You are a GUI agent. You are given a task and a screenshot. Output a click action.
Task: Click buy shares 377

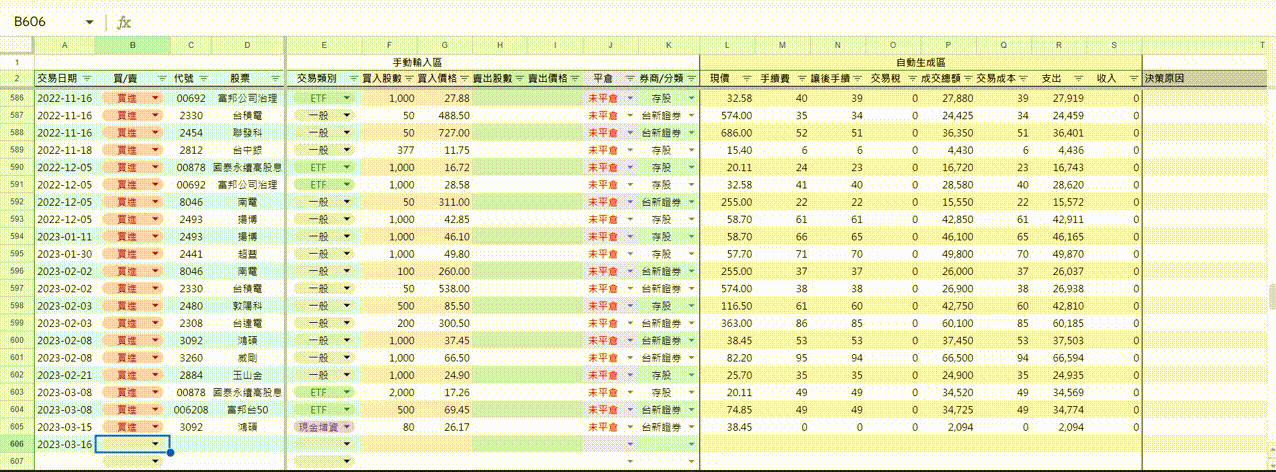click(406, 150)
